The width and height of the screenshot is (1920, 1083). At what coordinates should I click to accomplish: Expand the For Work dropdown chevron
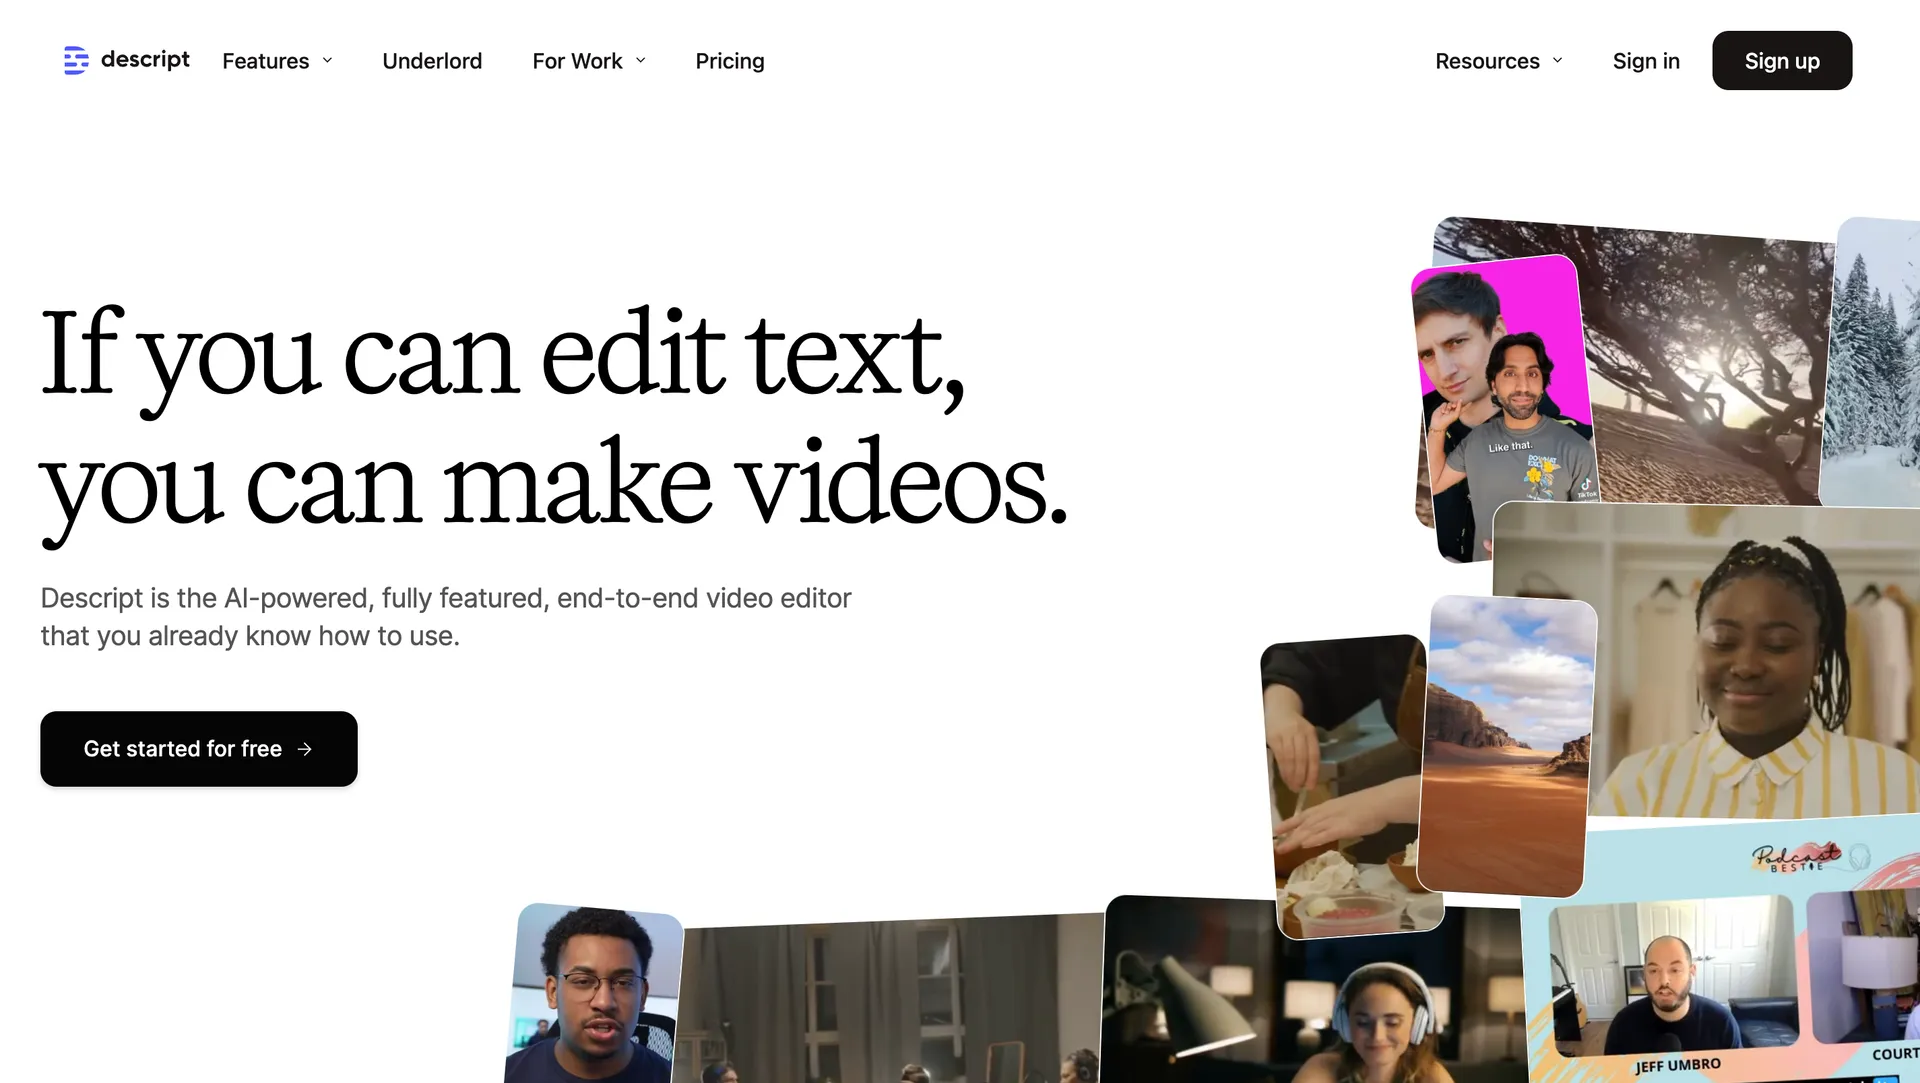pyautogui.click(x=641, y=61)
